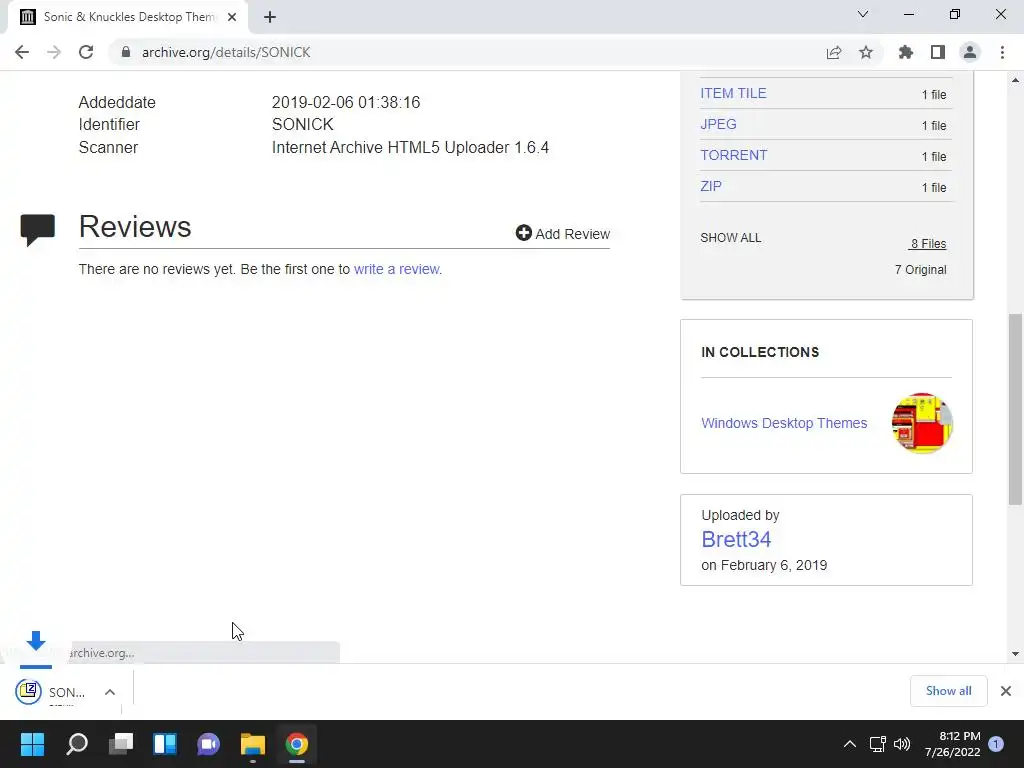Image resolution: width=1024 pixels, height=768 pixels.
Task: Open the Extensions puzzle icon
Action: click(x=906, y=52)
